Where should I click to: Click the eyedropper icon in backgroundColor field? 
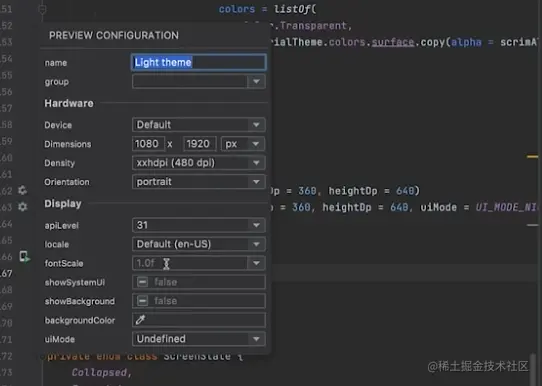[x=140, y=320]
